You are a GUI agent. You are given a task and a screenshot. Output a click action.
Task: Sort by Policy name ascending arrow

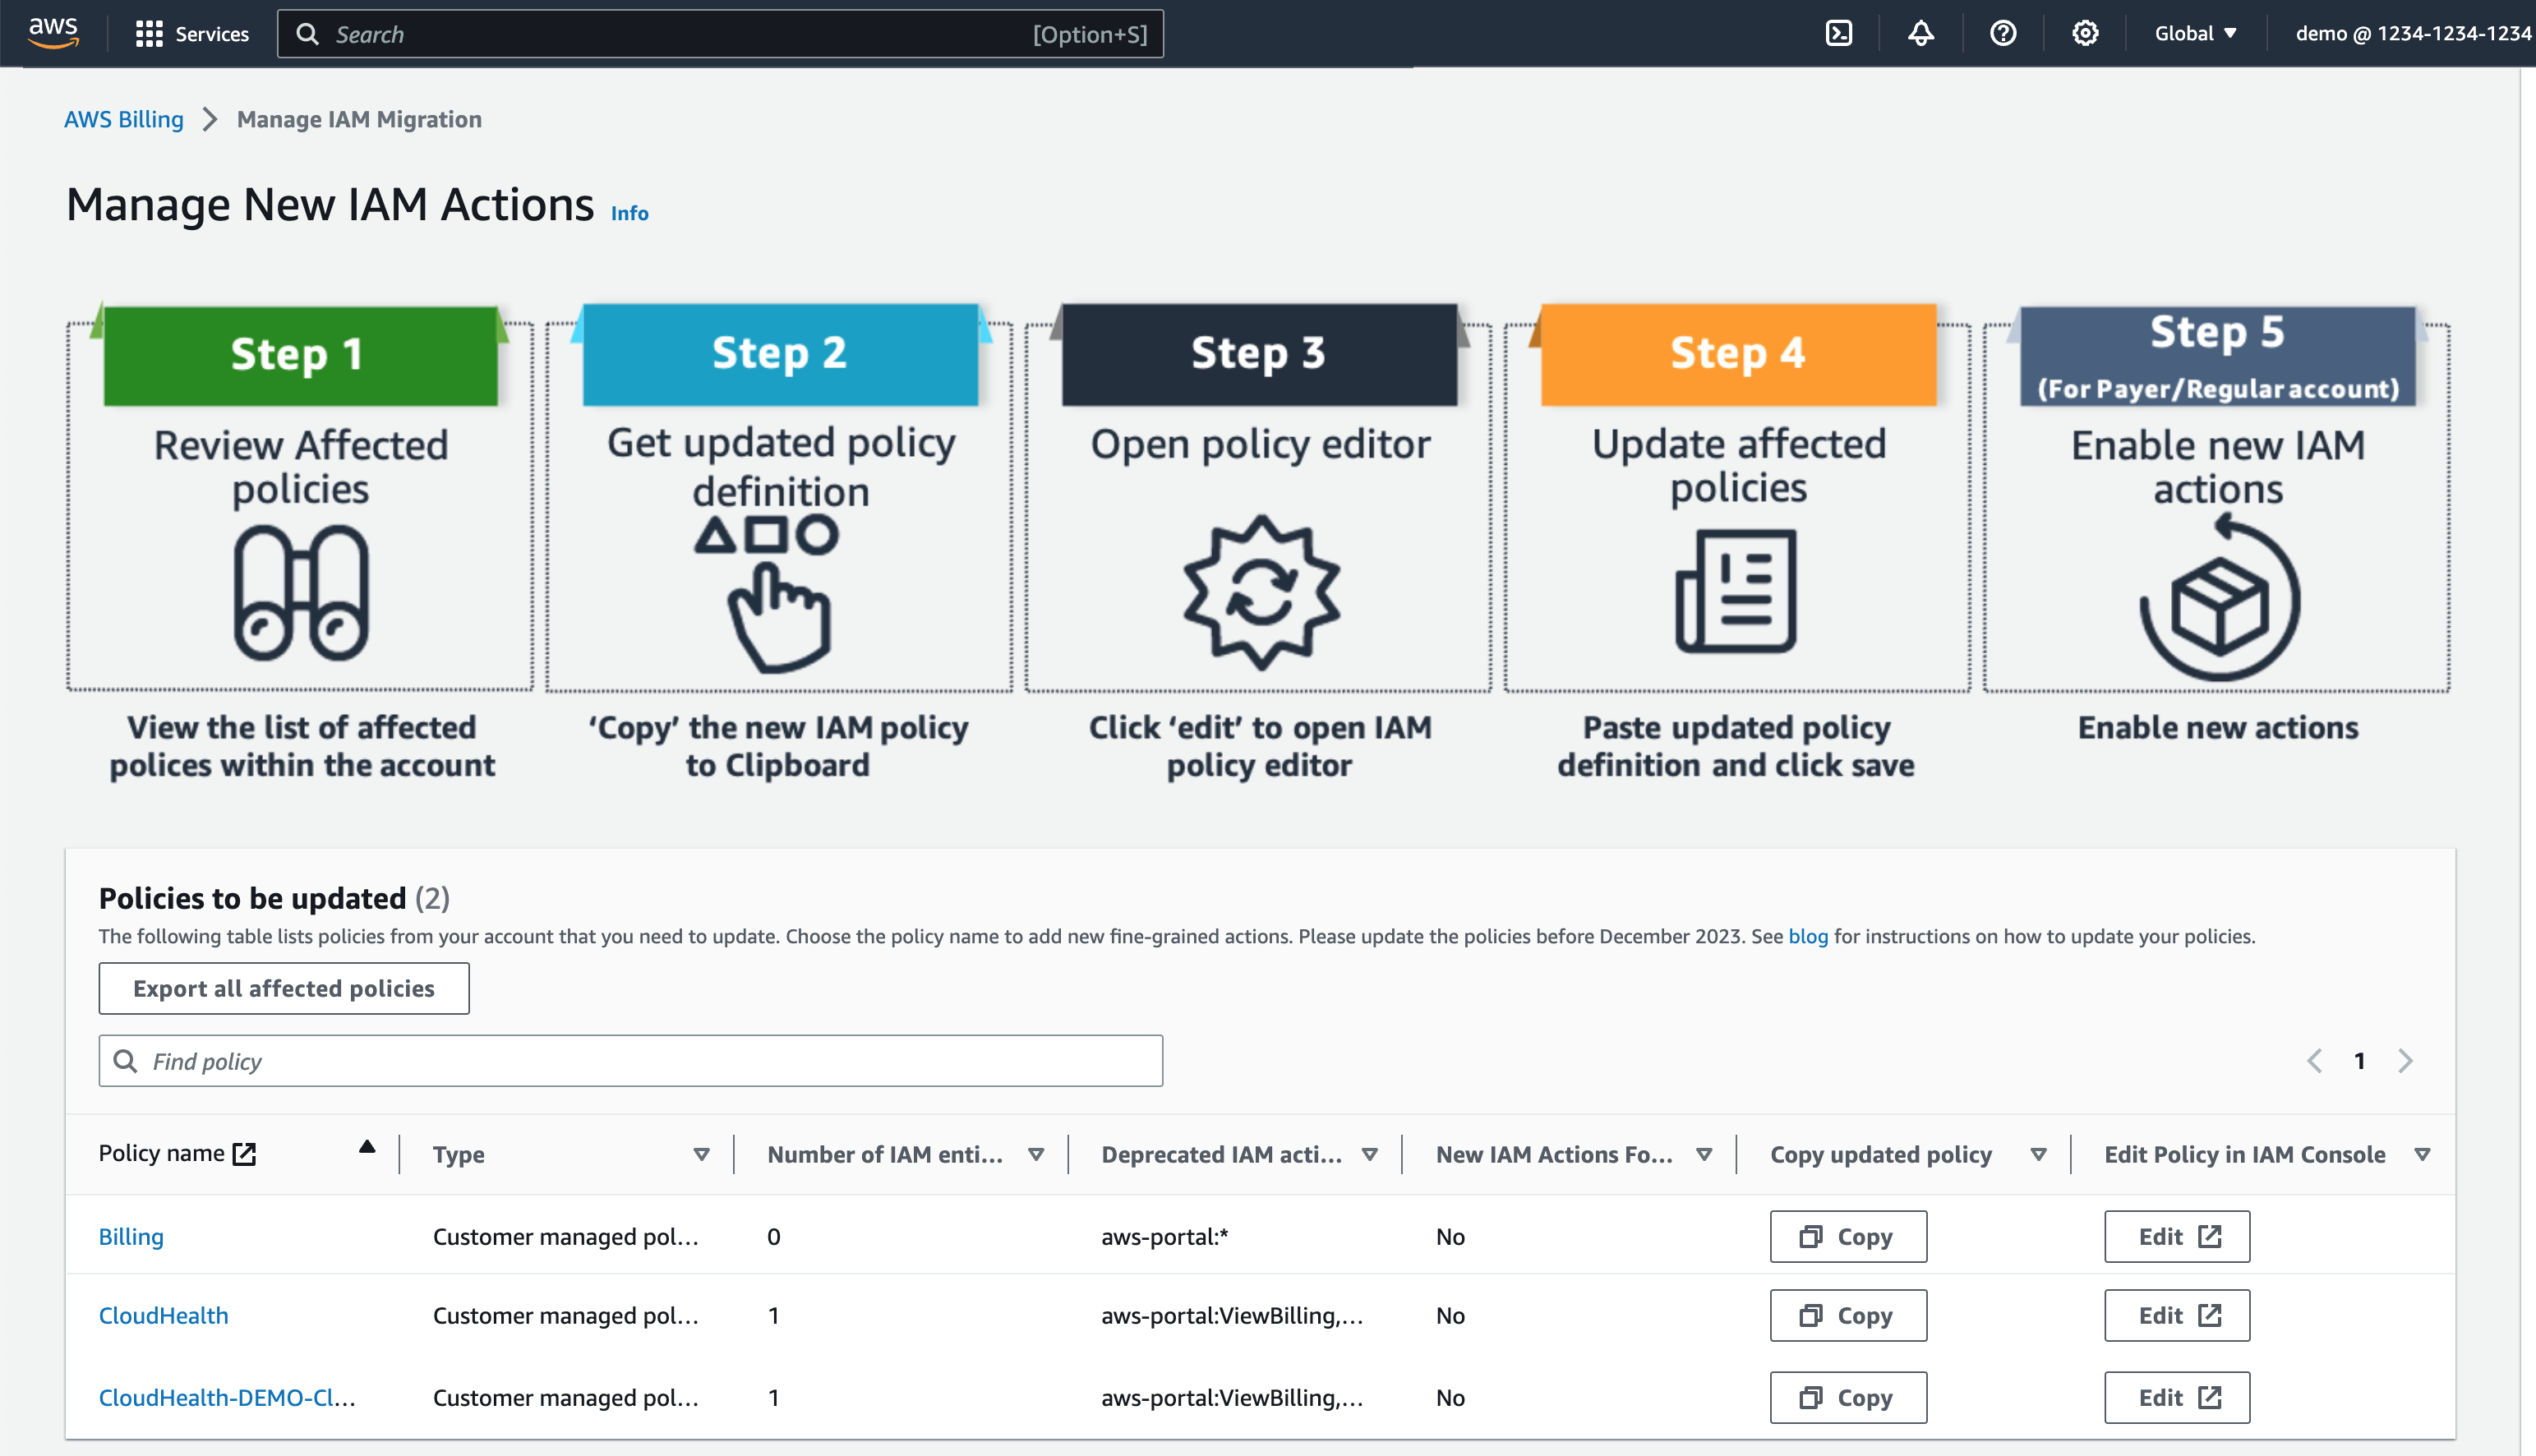pyautogui.click(x=367, y=1147)
